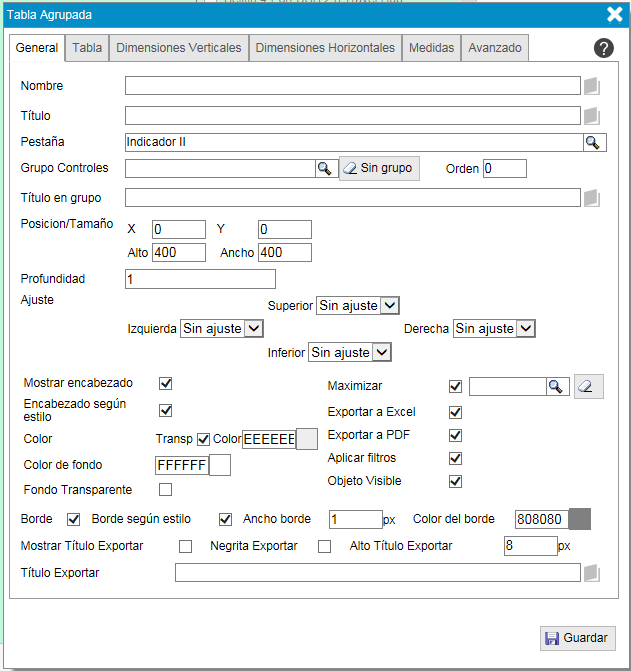Click the magnifier icon in Maximizar field
The height and width of the screenshot is (671, 631).
(556, 387)
